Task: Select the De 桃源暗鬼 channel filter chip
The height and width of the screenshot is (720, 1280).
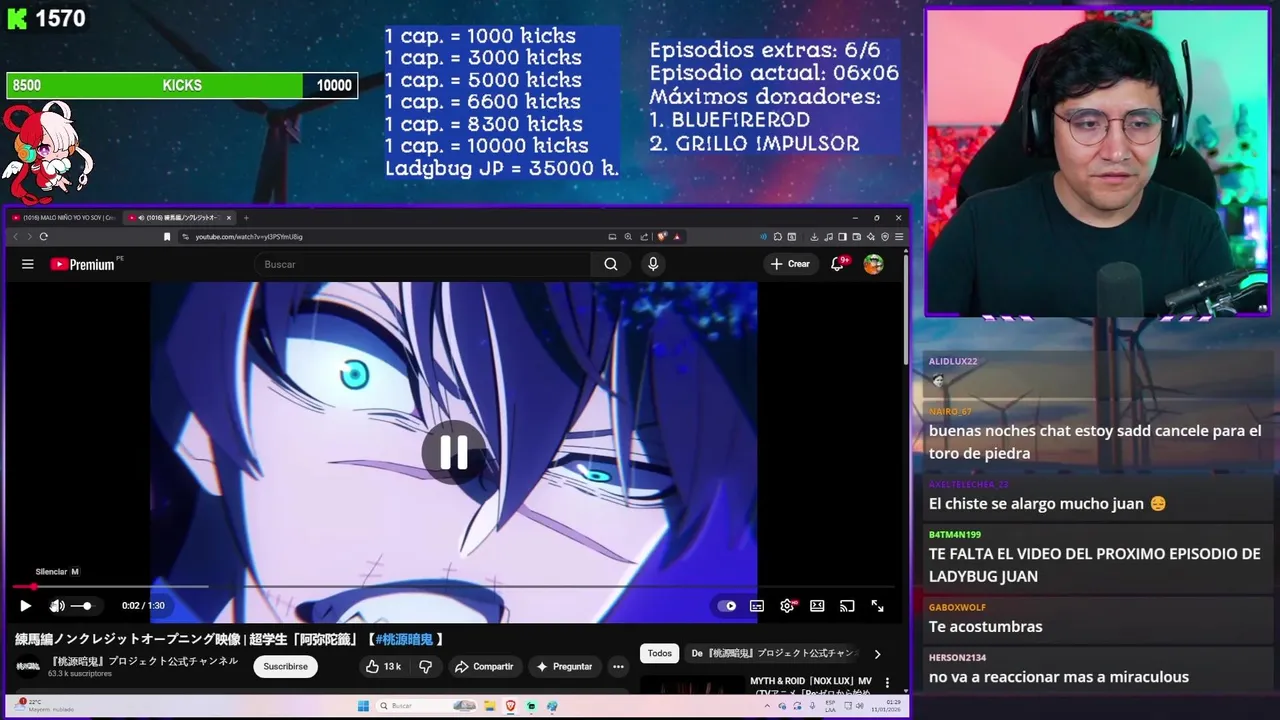Action: (772, 653)
